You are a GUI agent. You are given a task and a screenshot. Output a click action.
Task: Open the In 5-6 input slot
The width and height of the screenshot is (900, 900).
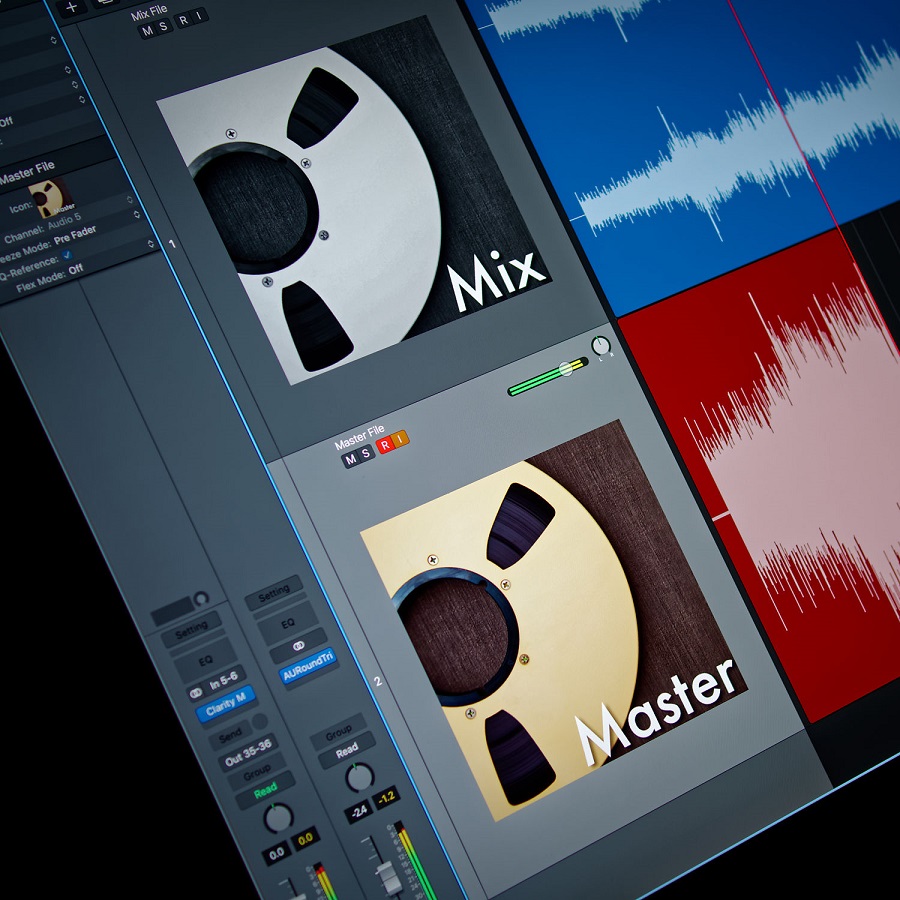(224, 682)
